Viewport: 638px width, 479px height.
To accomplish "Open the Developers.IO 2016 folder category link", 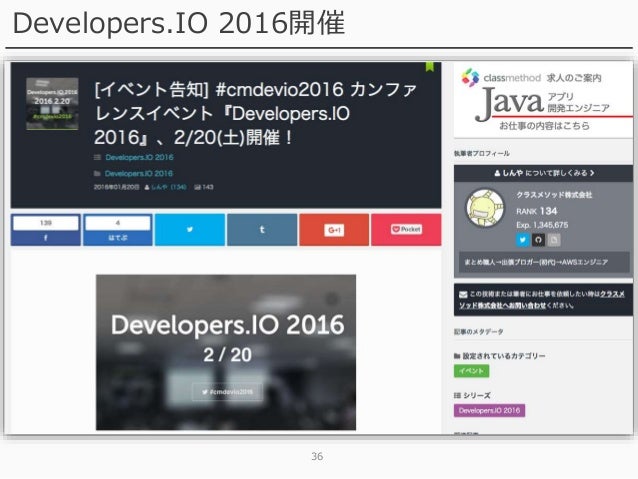I will (x=138, y=174).
